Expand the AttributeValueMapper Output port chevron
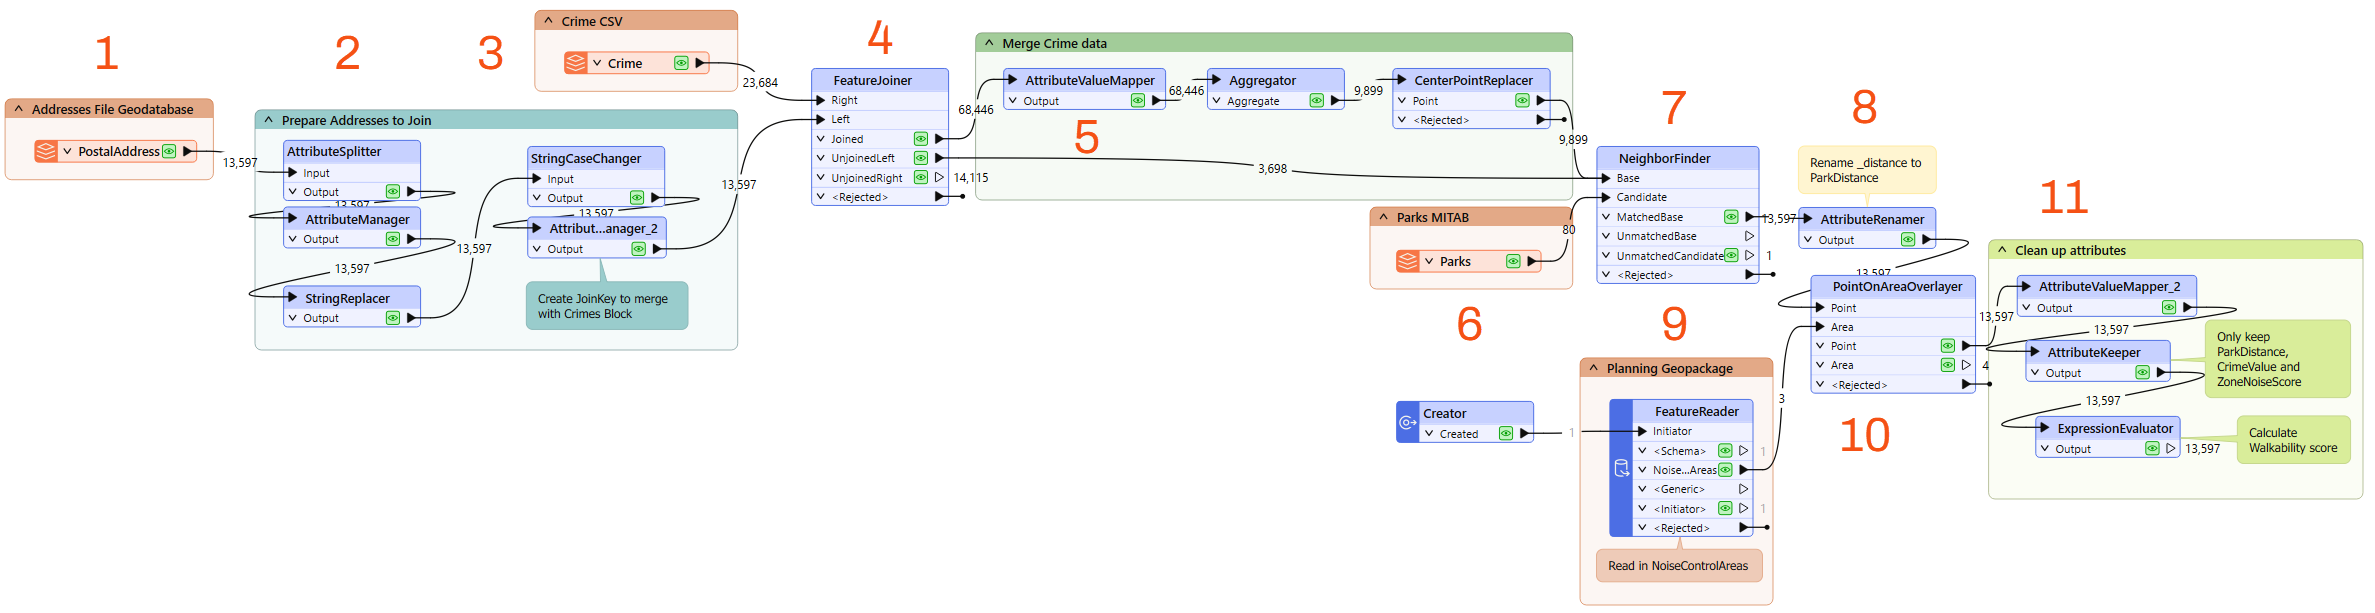This screenshot has width=2375, height=613. click(1013, 101)
